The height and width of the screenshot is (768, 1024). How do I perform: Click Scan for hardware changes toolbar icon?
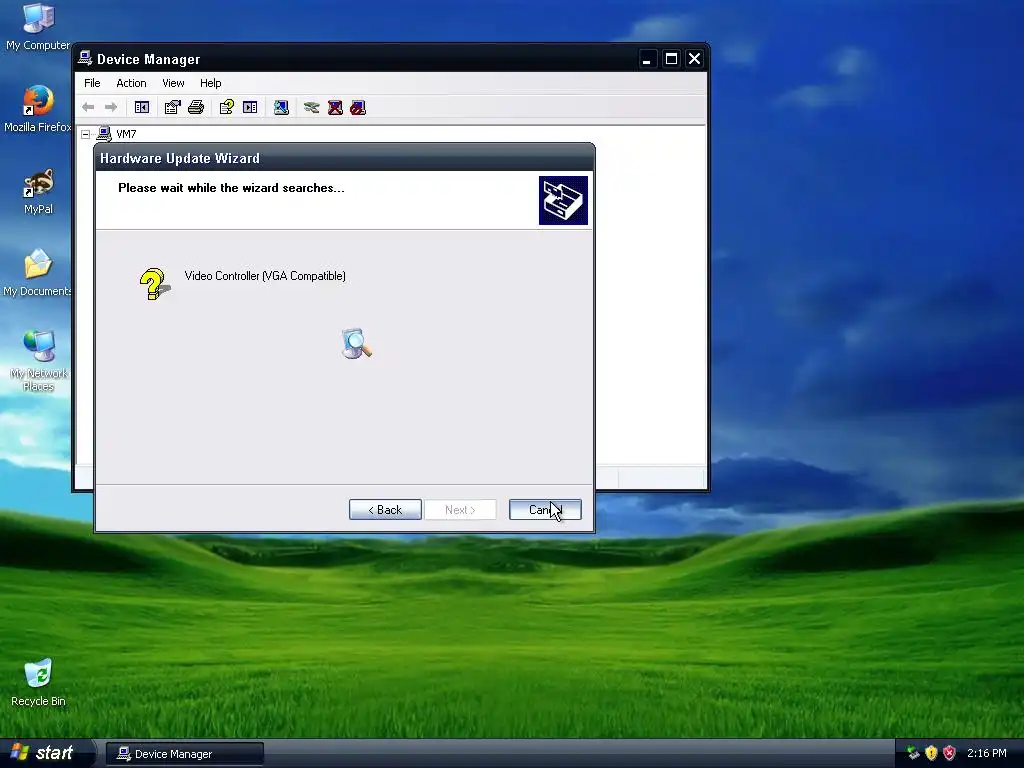click(281, 107)
